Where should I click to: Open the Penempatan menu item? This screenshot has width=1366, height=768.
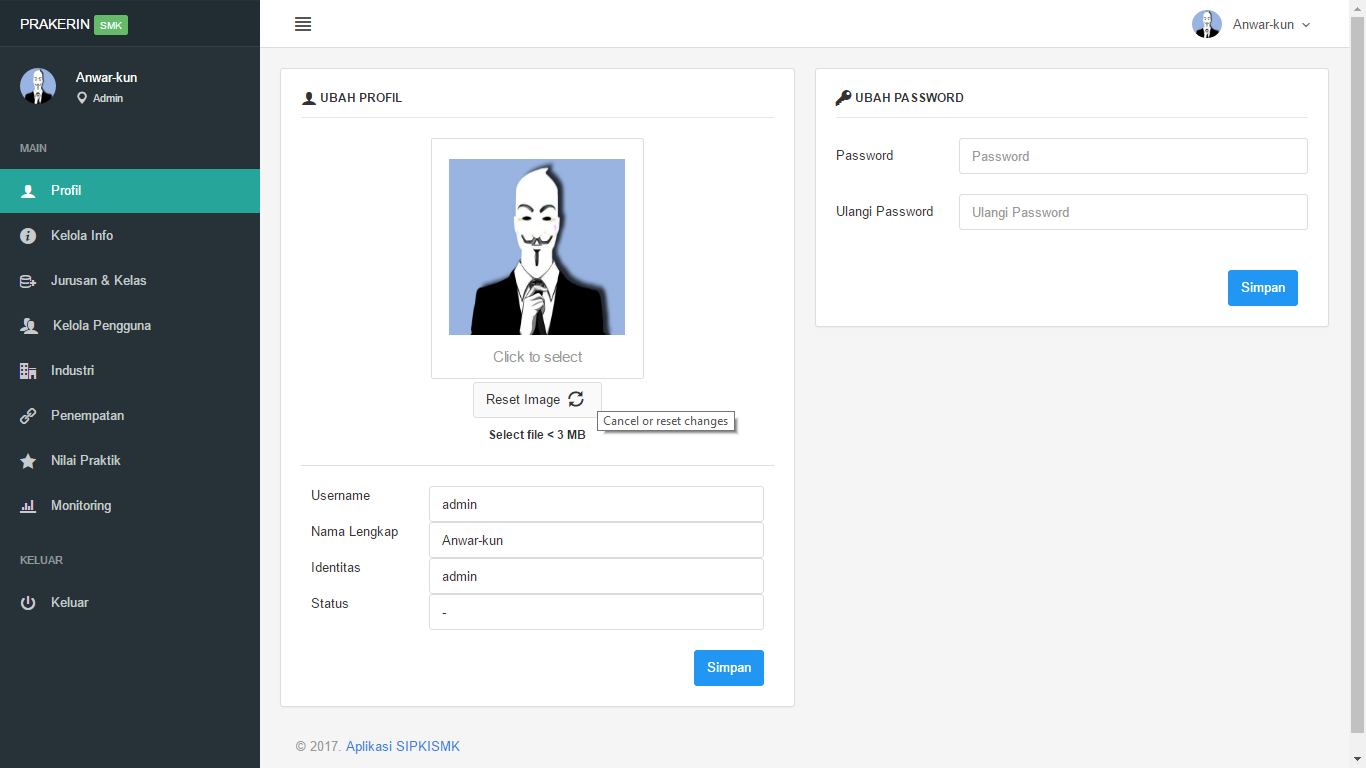pyautogui.click(x=130, y=416)
